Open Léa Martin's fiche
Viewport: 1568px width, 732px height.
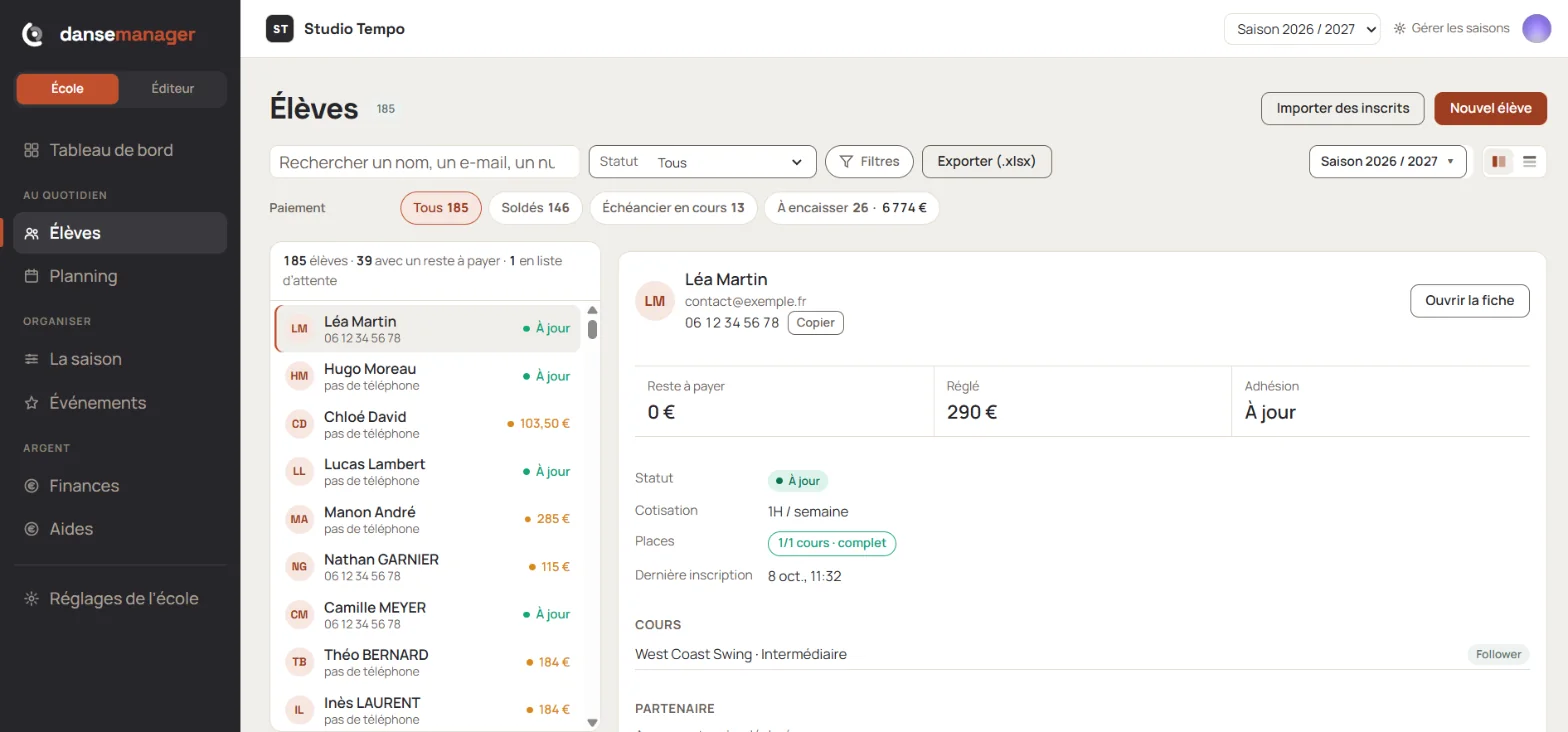1470,301
